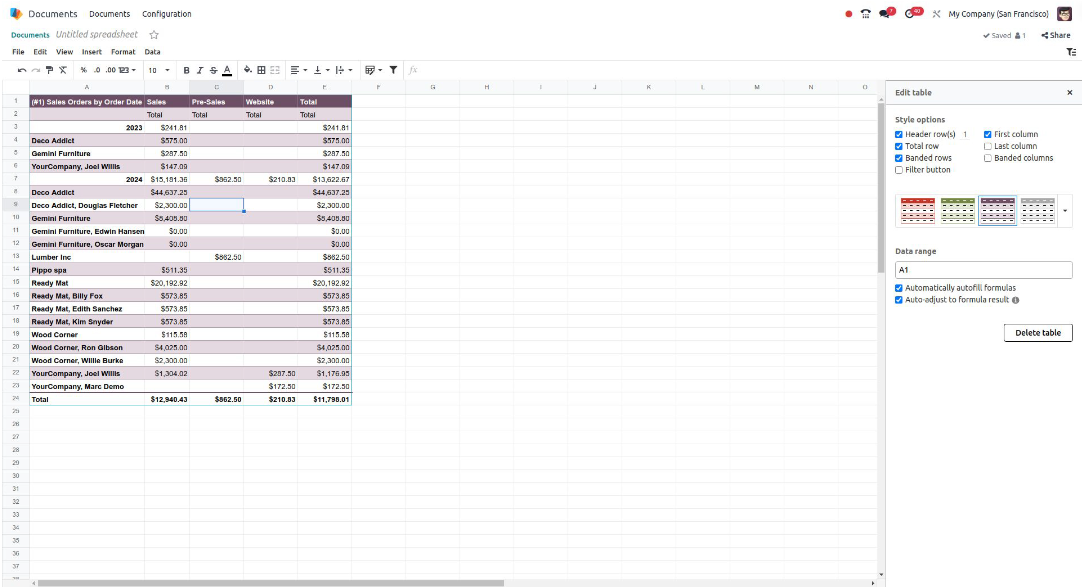The height and width of the screenshot is (587, 1083).
Task: Click the merge cells icon
Action: 275,70
